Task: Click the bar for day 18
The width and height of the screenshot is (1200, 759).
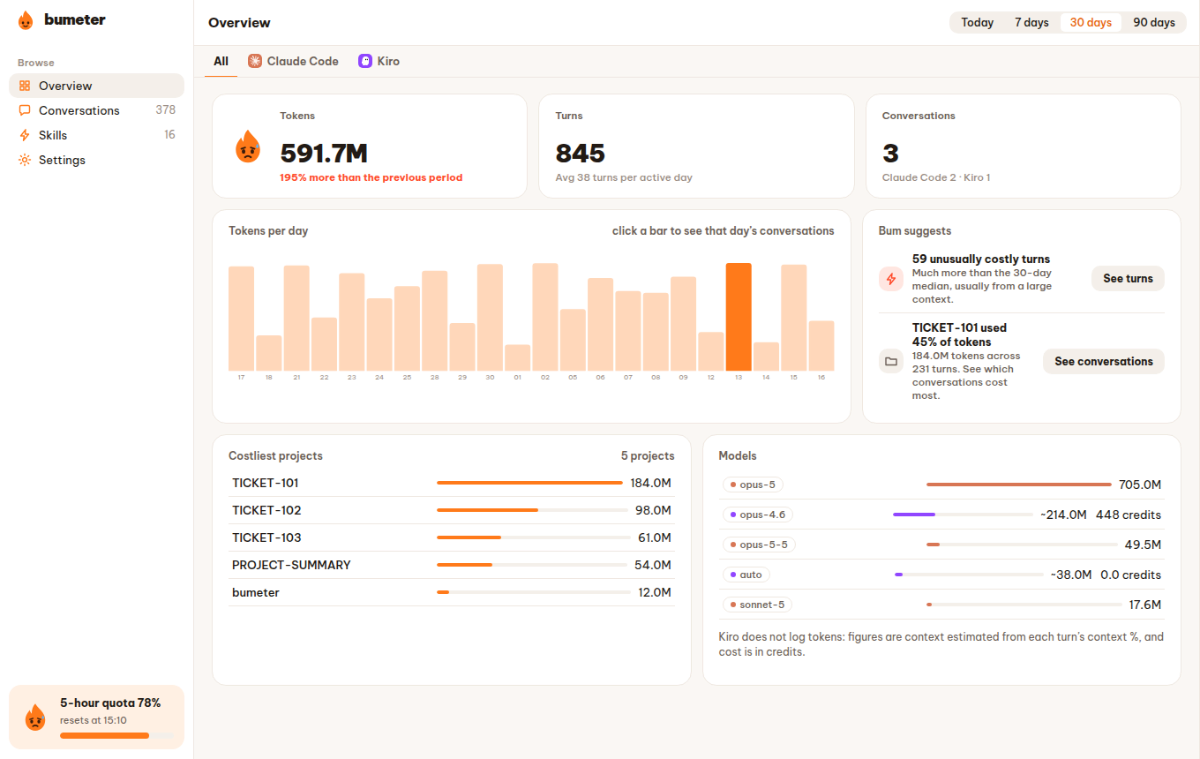Action: 269,353
